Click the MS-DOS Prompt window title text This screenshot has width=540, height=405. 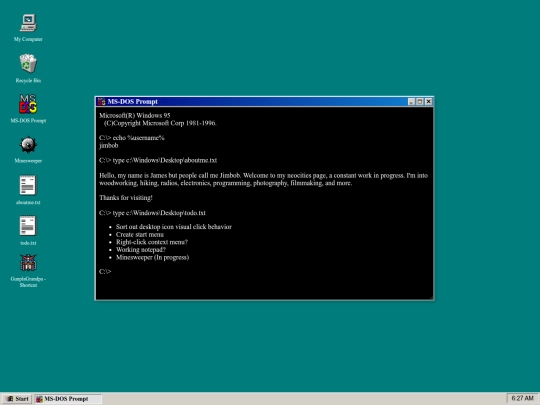tap(133, 102)
